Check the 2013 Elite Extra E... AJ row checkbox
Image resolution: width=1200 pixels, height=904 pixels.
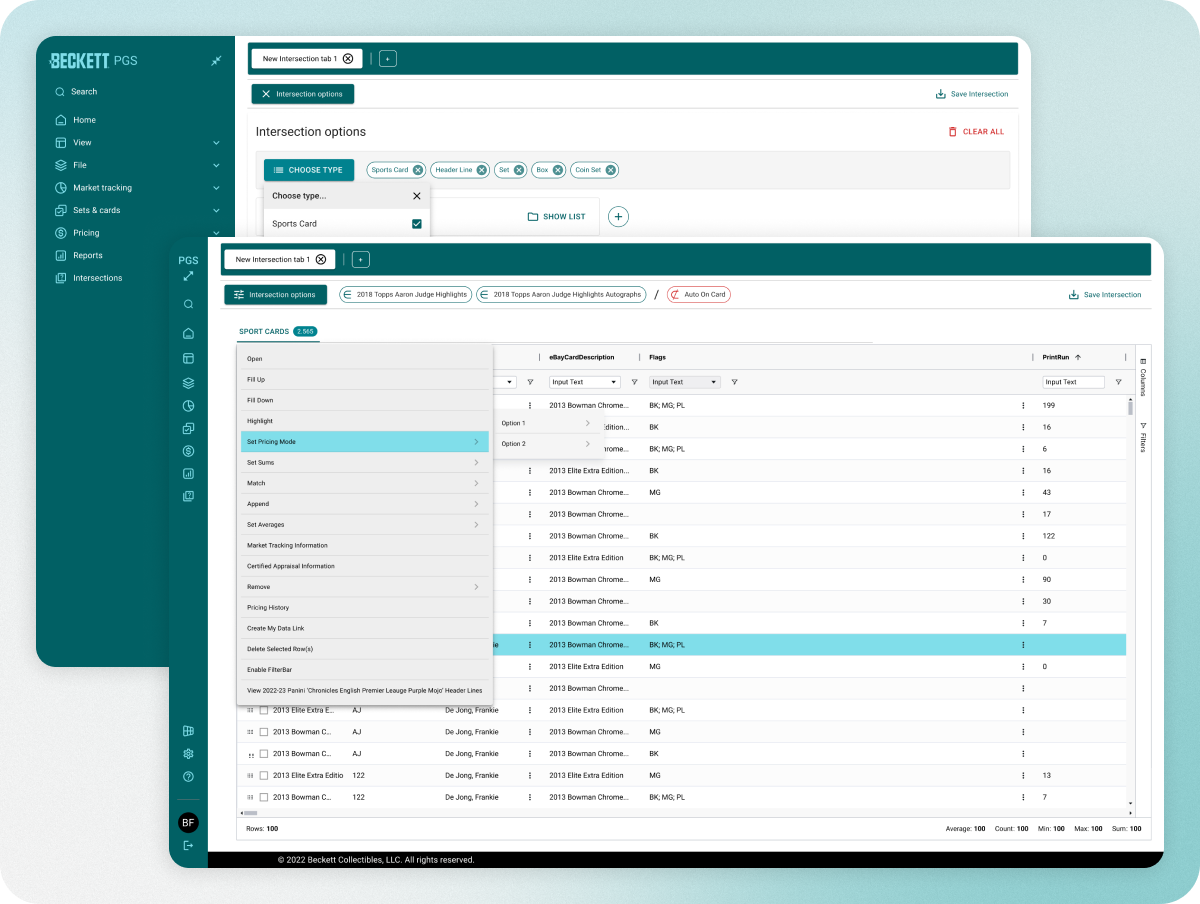pos(264,710)
